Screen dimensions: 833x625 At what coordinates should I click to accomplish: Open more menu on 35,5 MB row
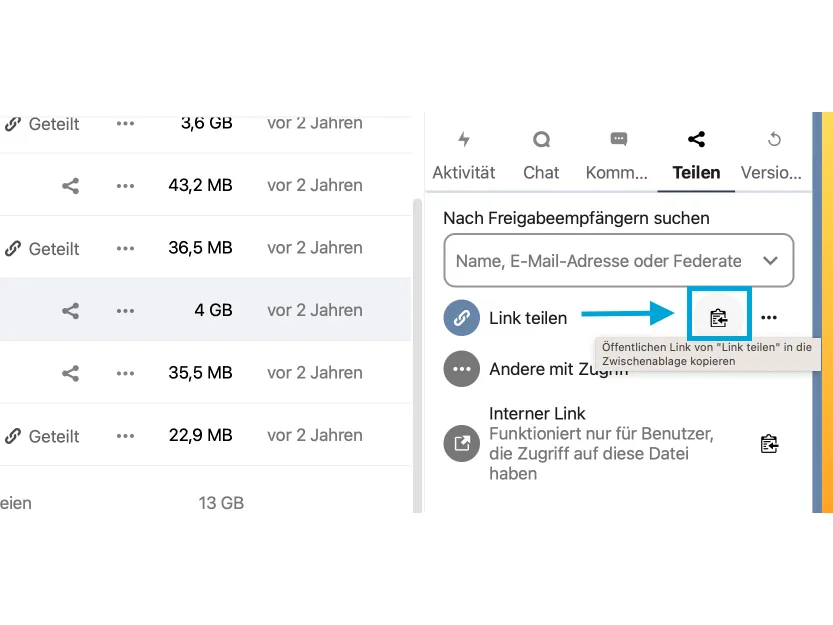[x=125, y=373]
